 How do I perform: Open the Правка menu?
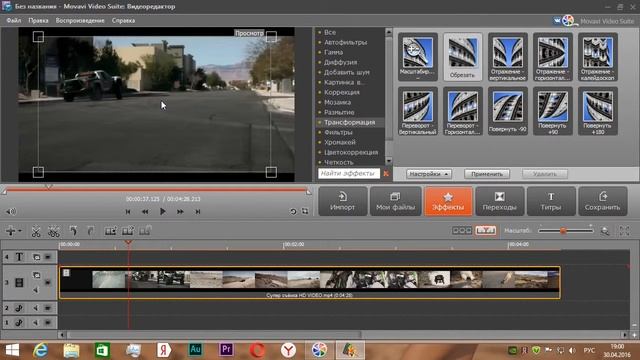[x=38, y=20]
